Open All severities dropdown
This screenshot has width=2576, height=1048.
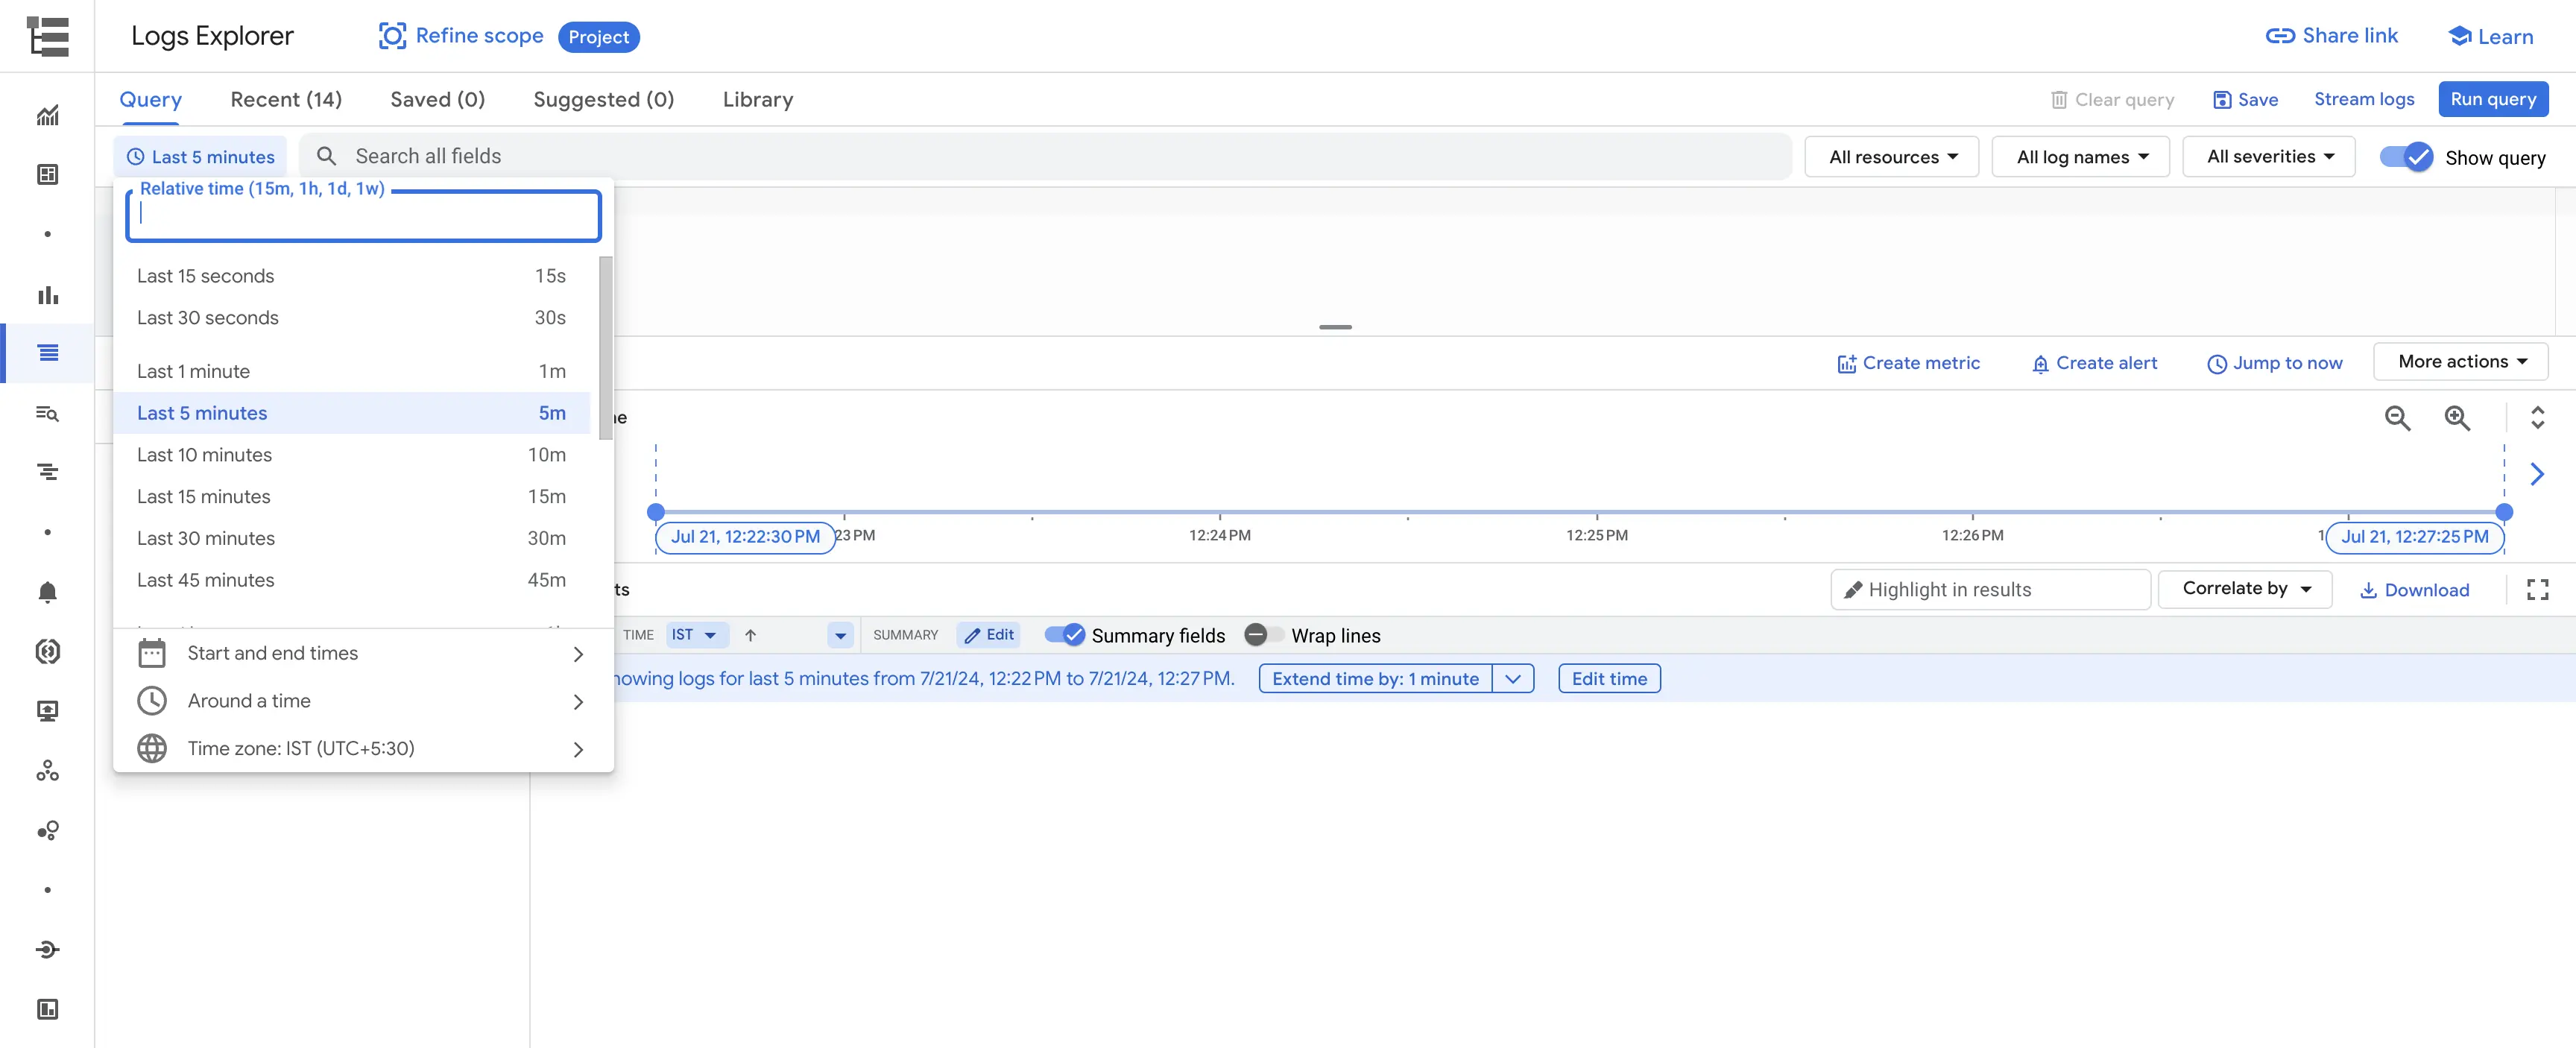point(2268,157)
